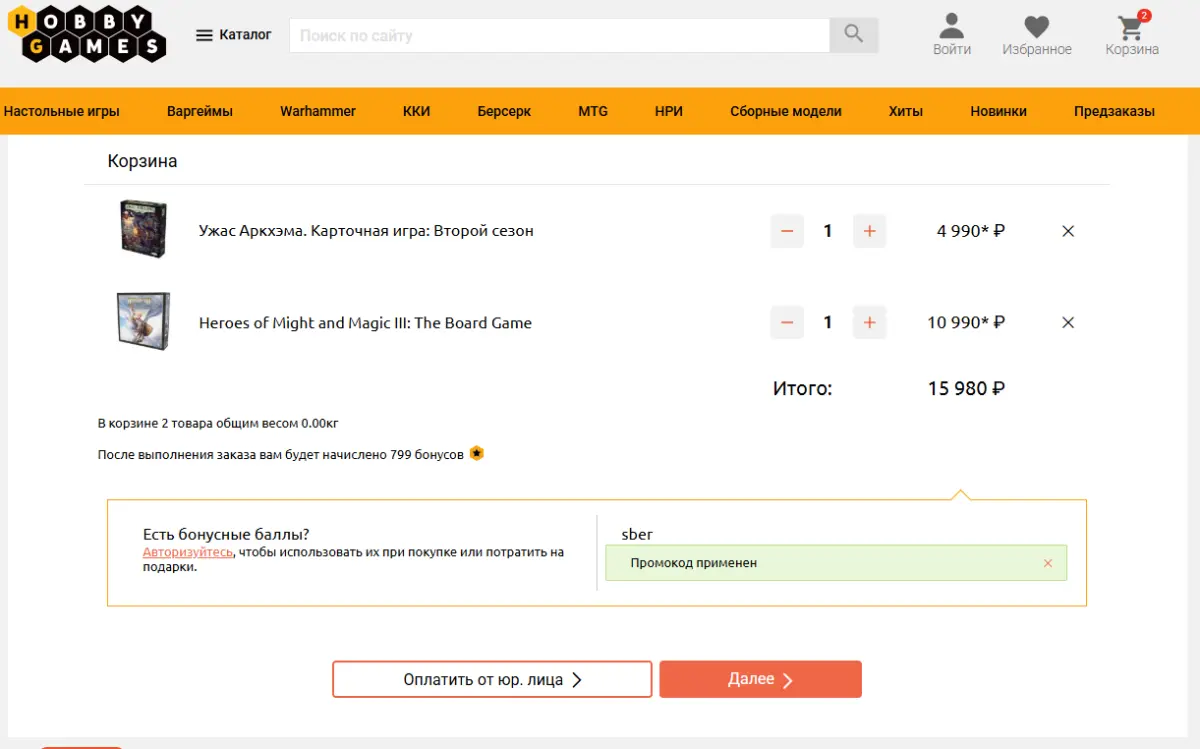Image resolution: width=1200 pixels, height=749 pixels.
Task: Open ККИ category
Action: [x=417, y=111]
